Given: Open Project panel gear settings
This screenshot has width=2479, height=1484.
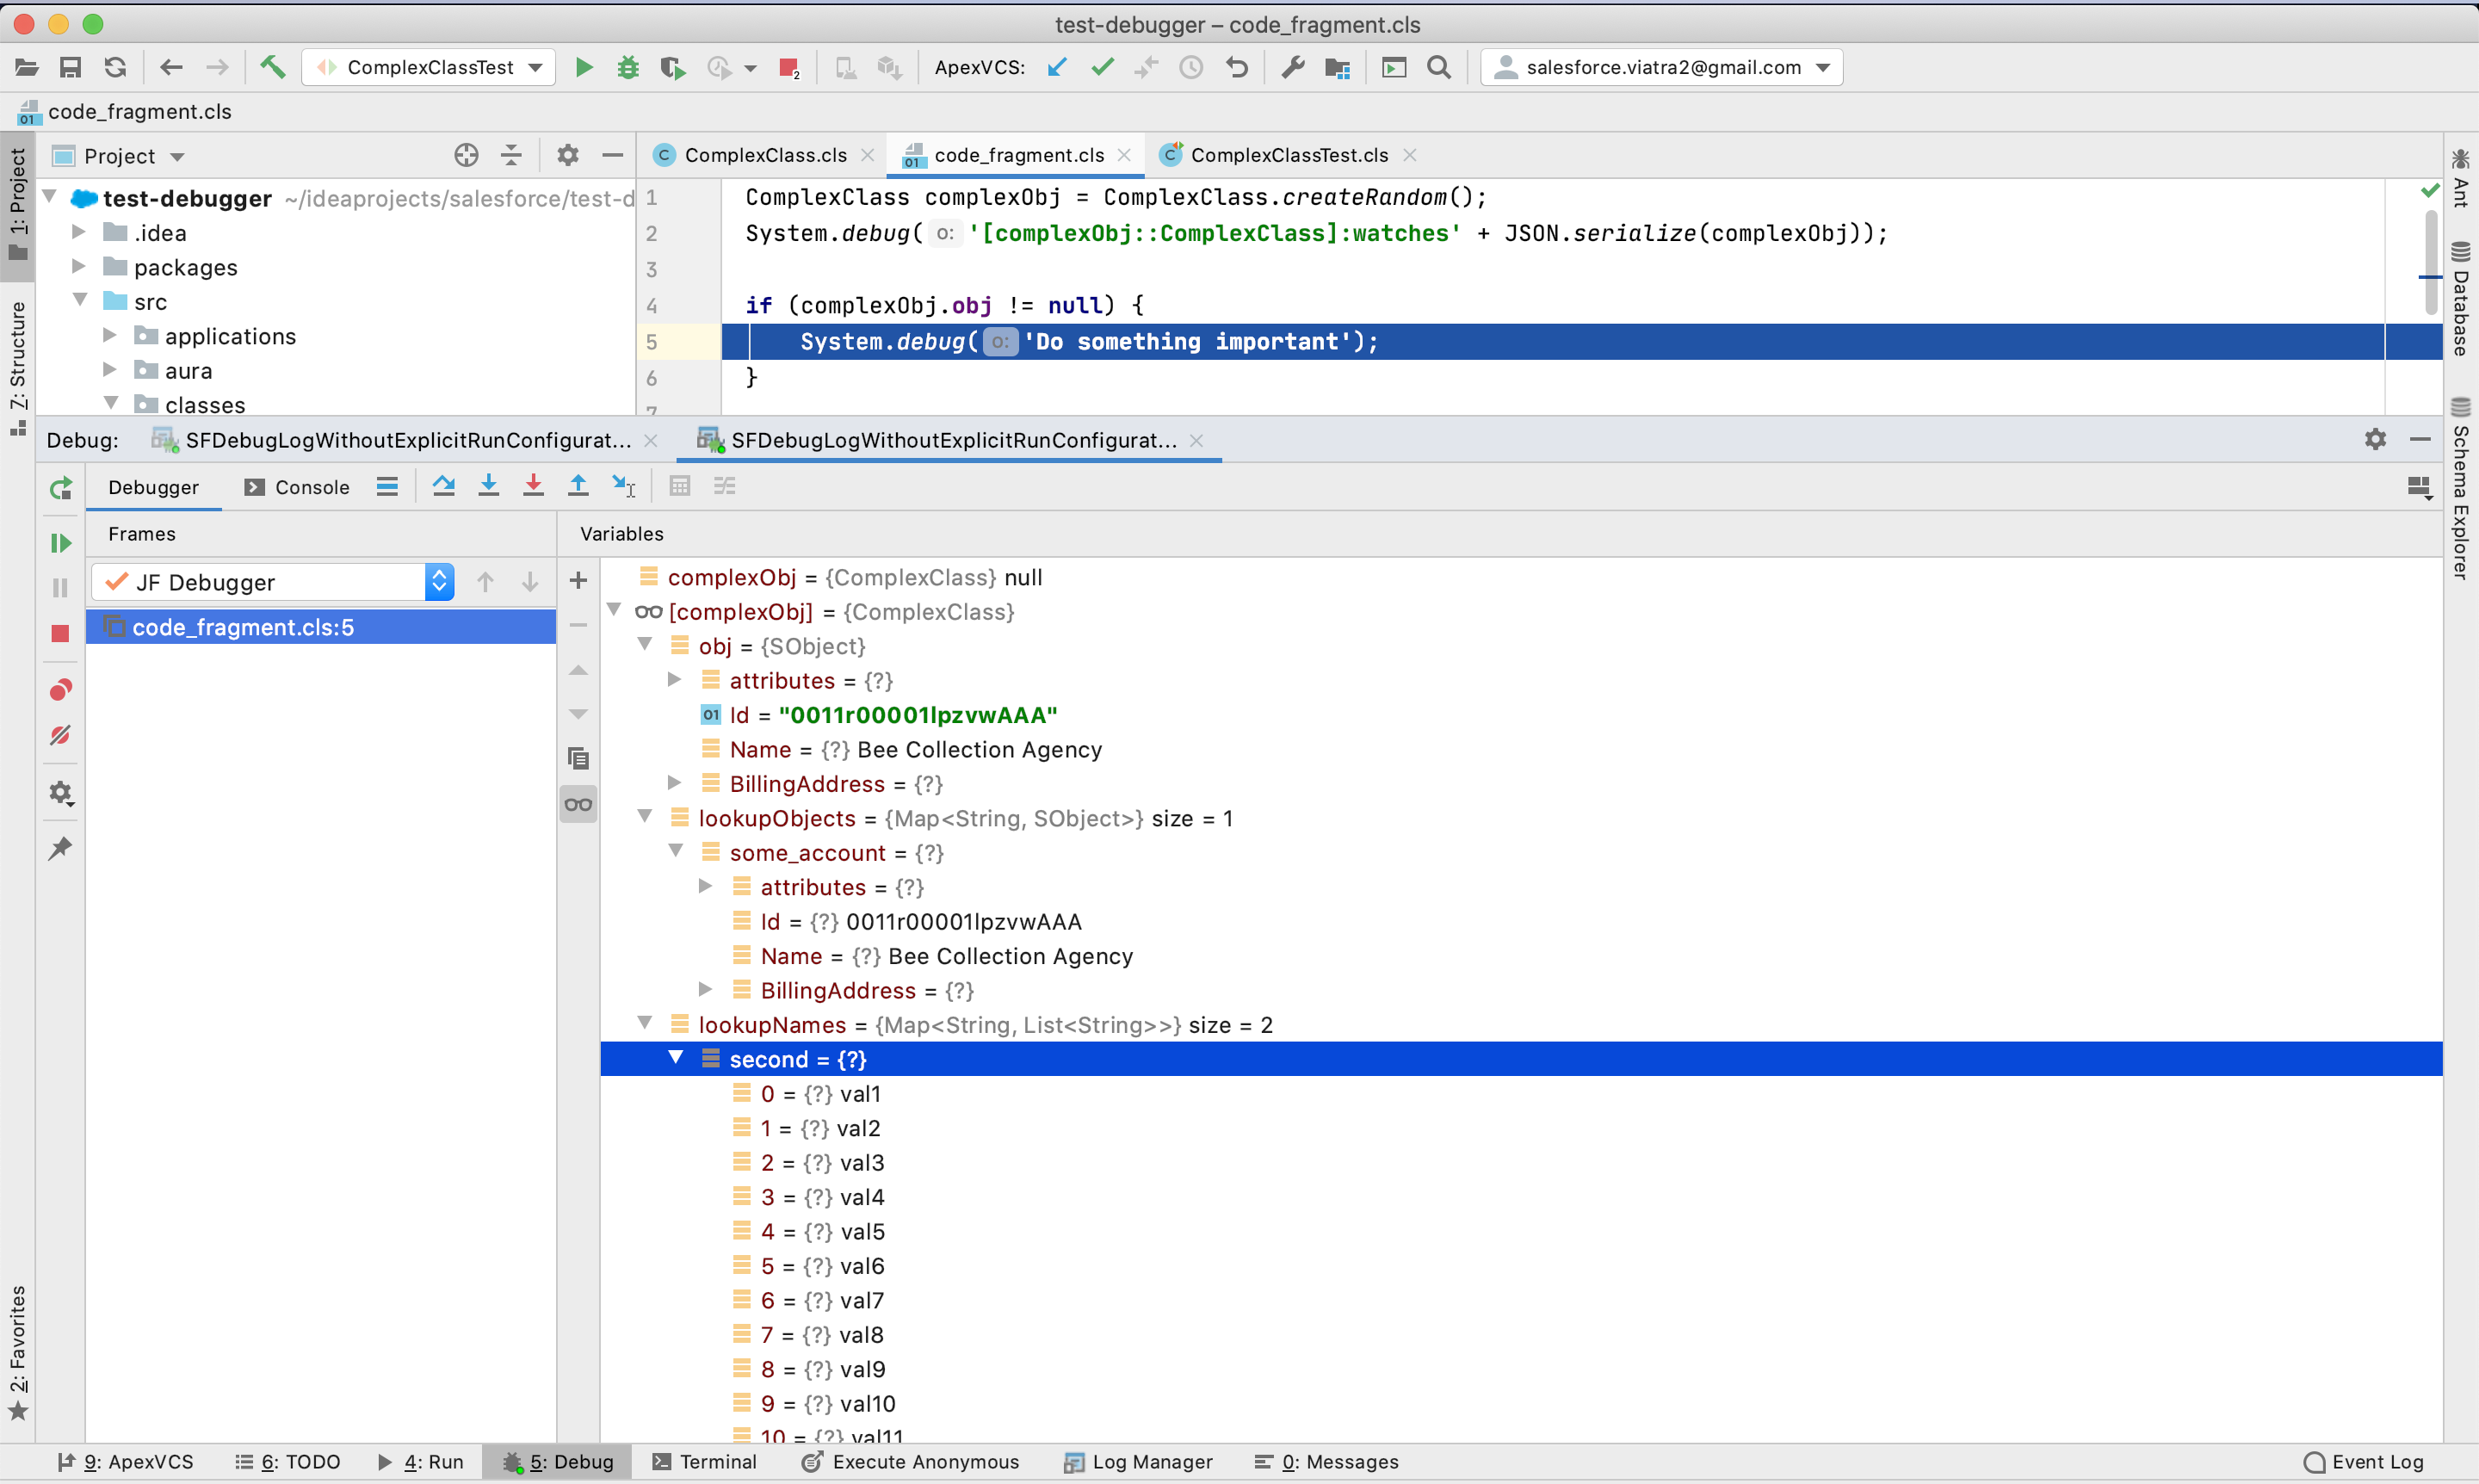Looking at the screenshot, I should (568, 155).
